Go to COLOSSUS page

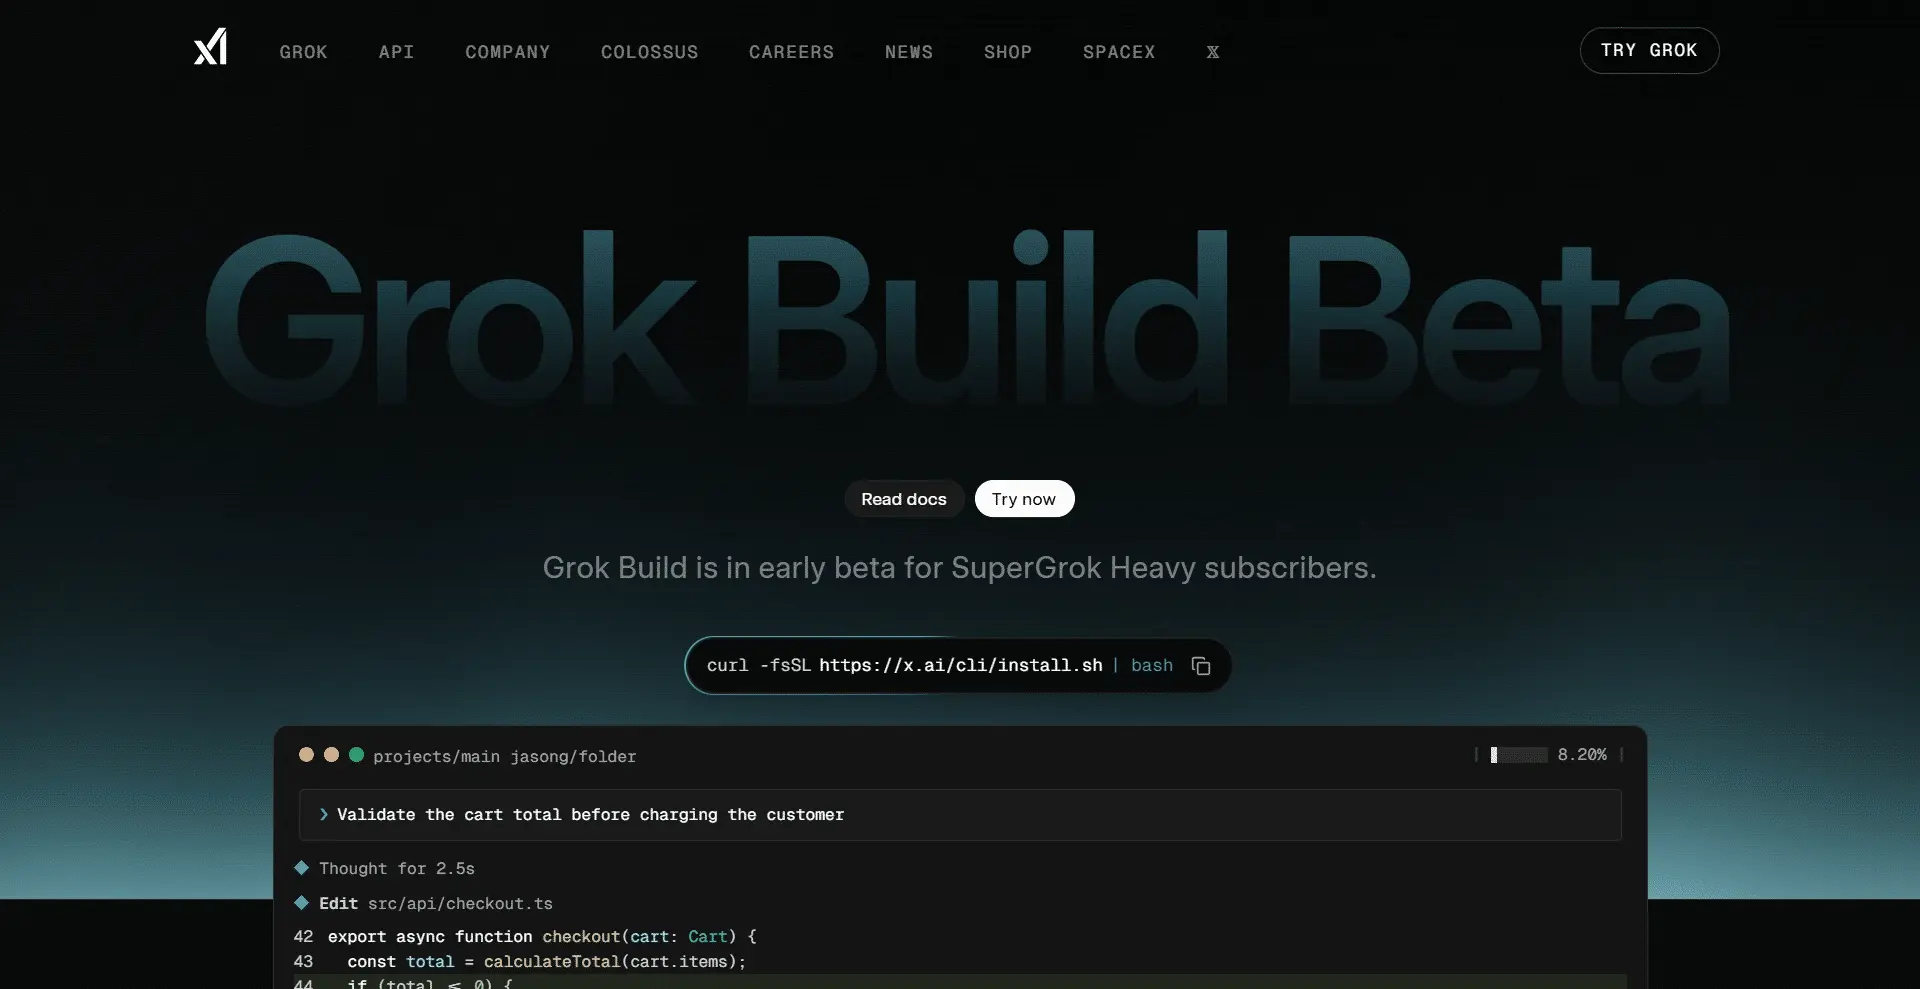[x=649, y=52]
